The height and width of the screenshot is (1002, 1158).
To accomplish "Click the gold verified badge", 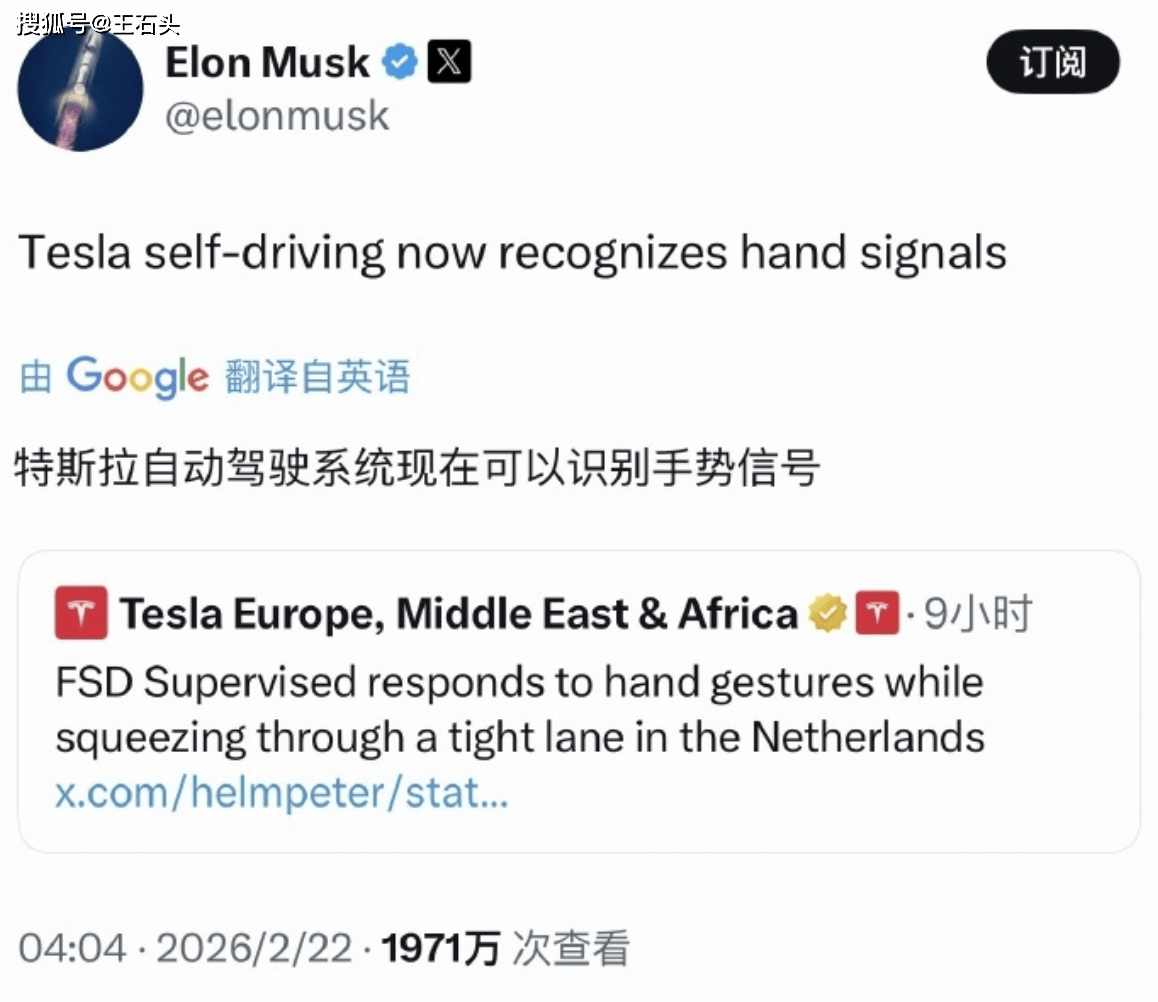I will pos(828,614).
